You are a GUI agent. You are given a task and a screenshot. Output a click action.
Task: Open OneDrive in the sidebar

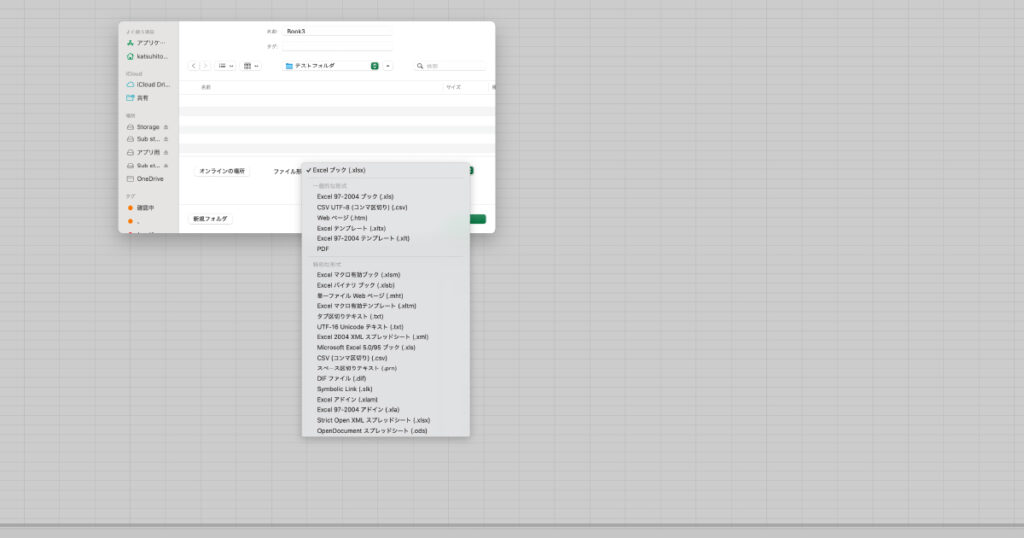point(146,179)
